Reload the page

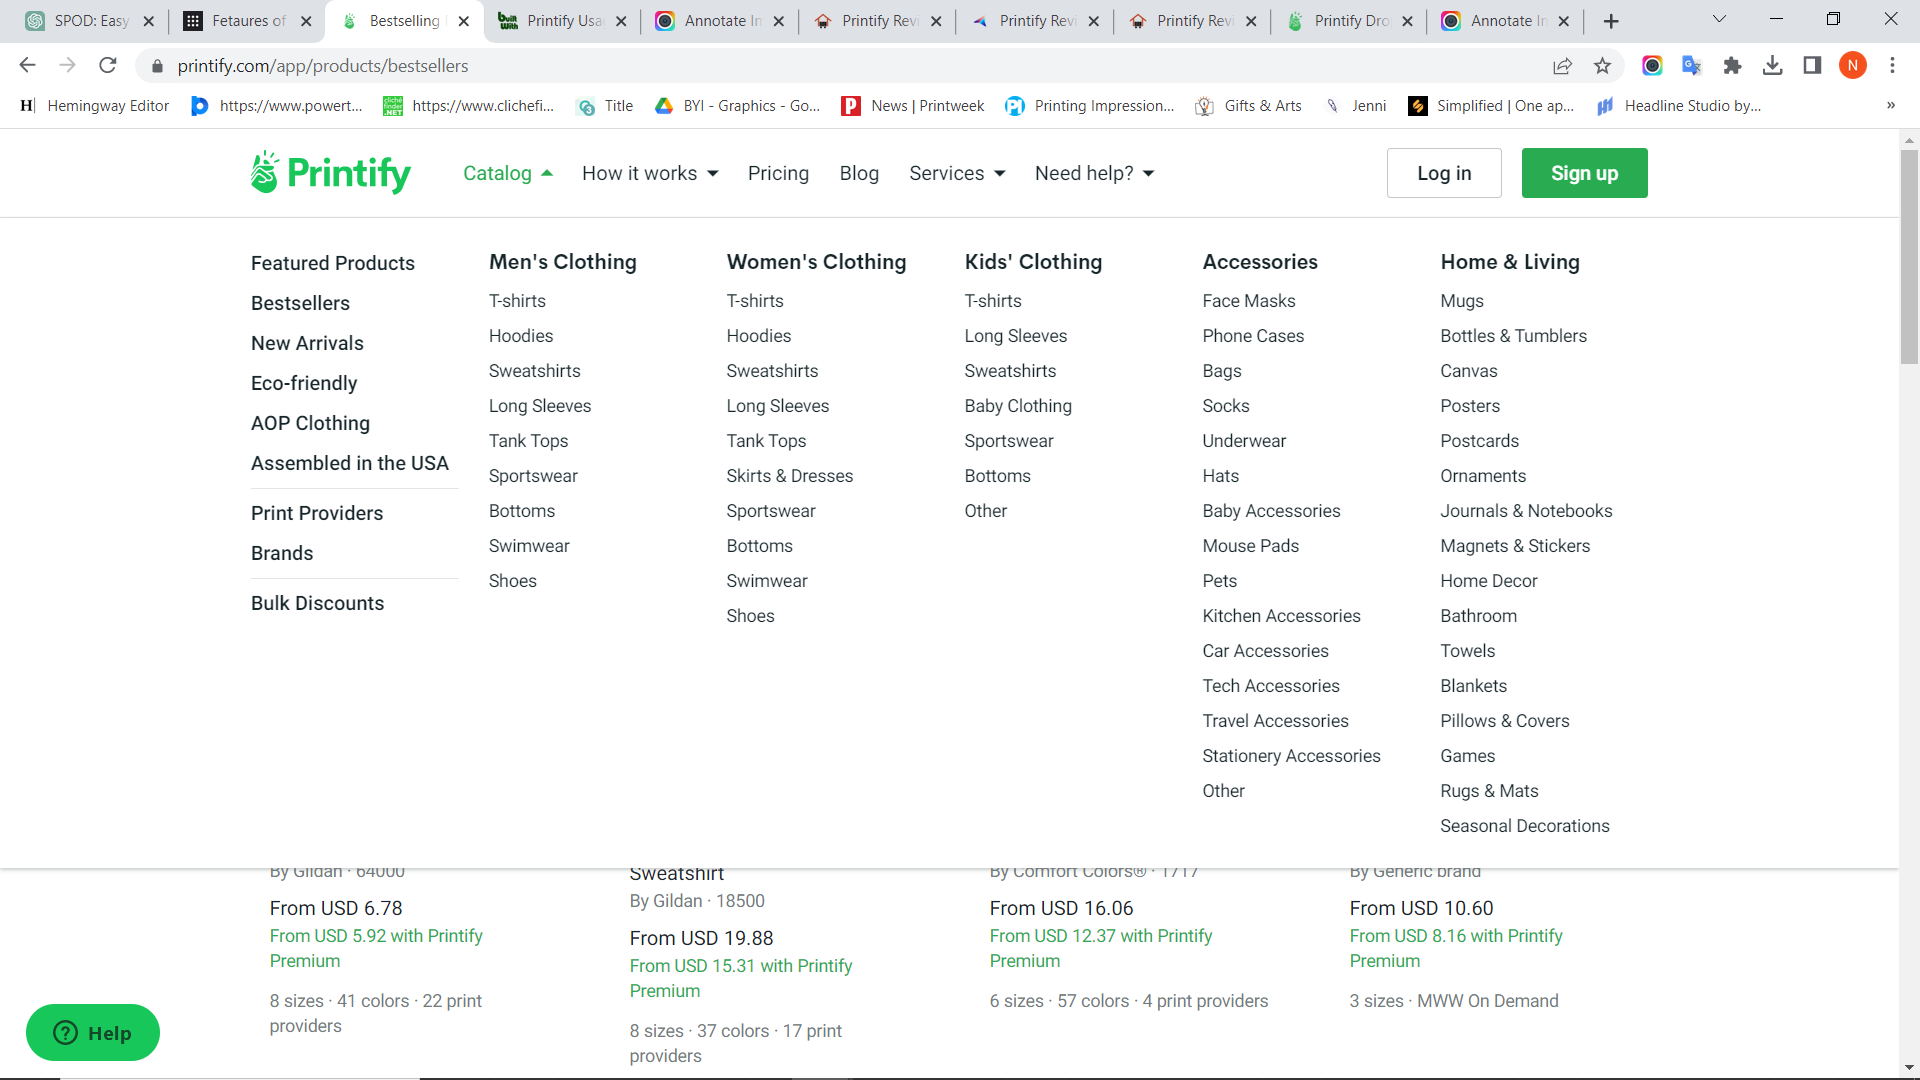108,66
